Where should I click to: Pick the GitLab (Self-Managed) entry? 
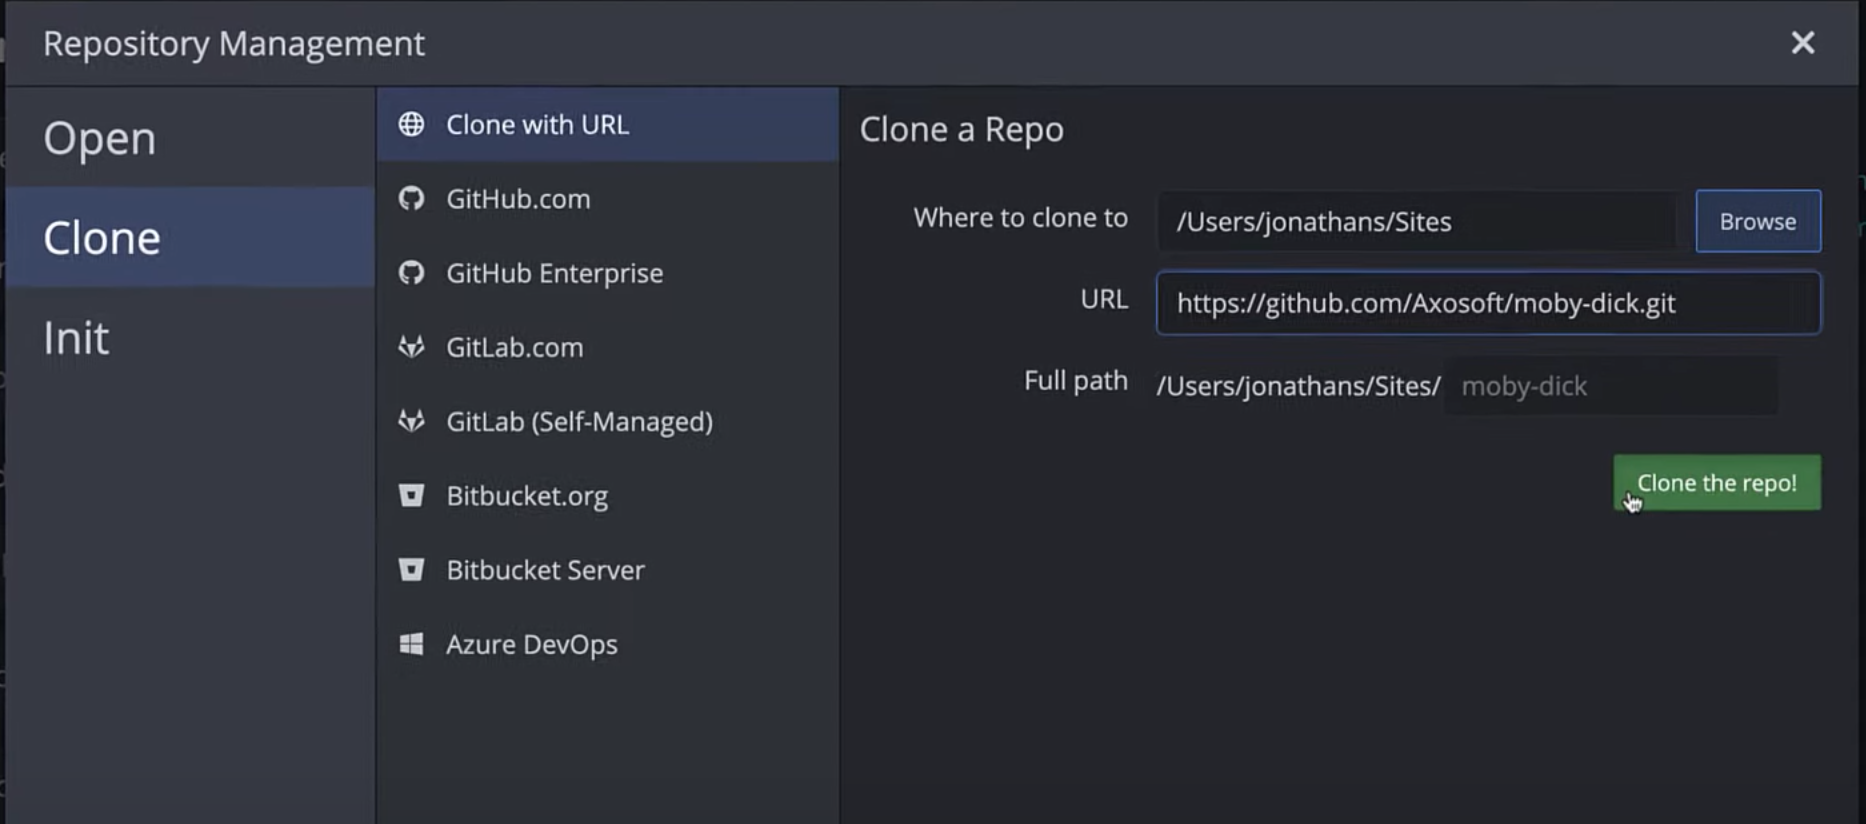click(x=607, y=421)
